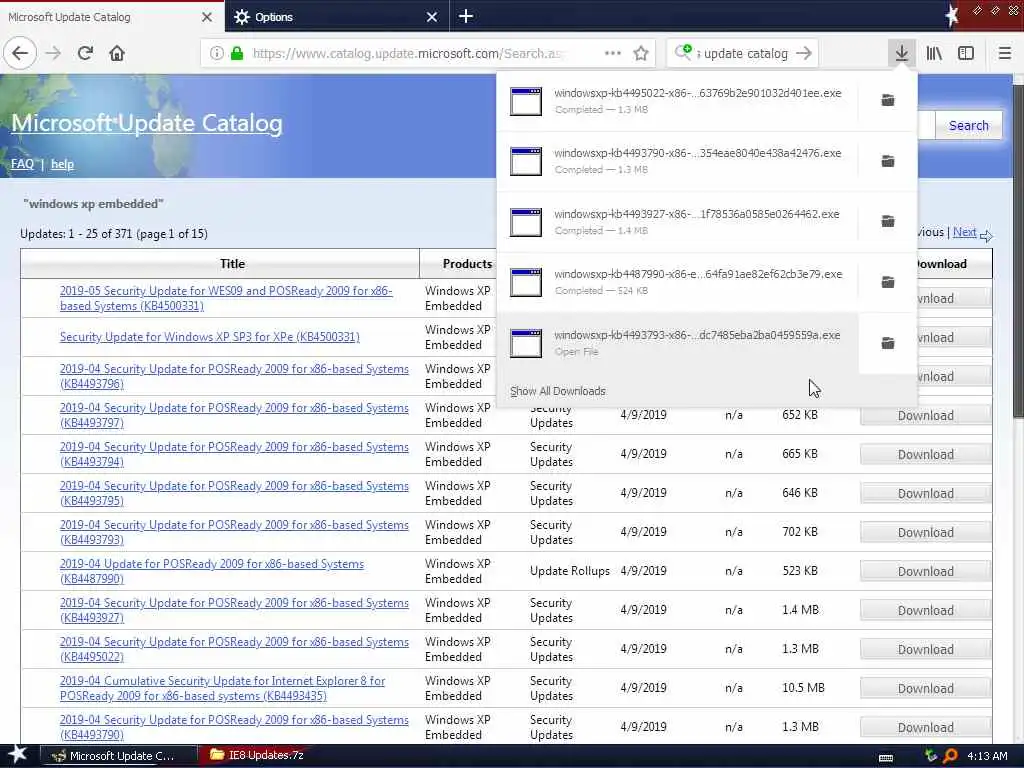This screenshot has height=768, width=1024.
Task: Open IE8 cumulative update KB4493435 link
Action: click(222, 688)
